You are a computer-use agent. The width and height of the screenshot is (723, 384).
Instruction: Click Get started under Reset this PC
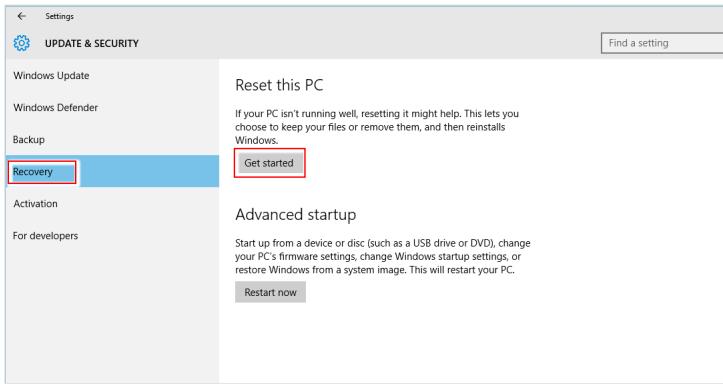click(269, 163)
